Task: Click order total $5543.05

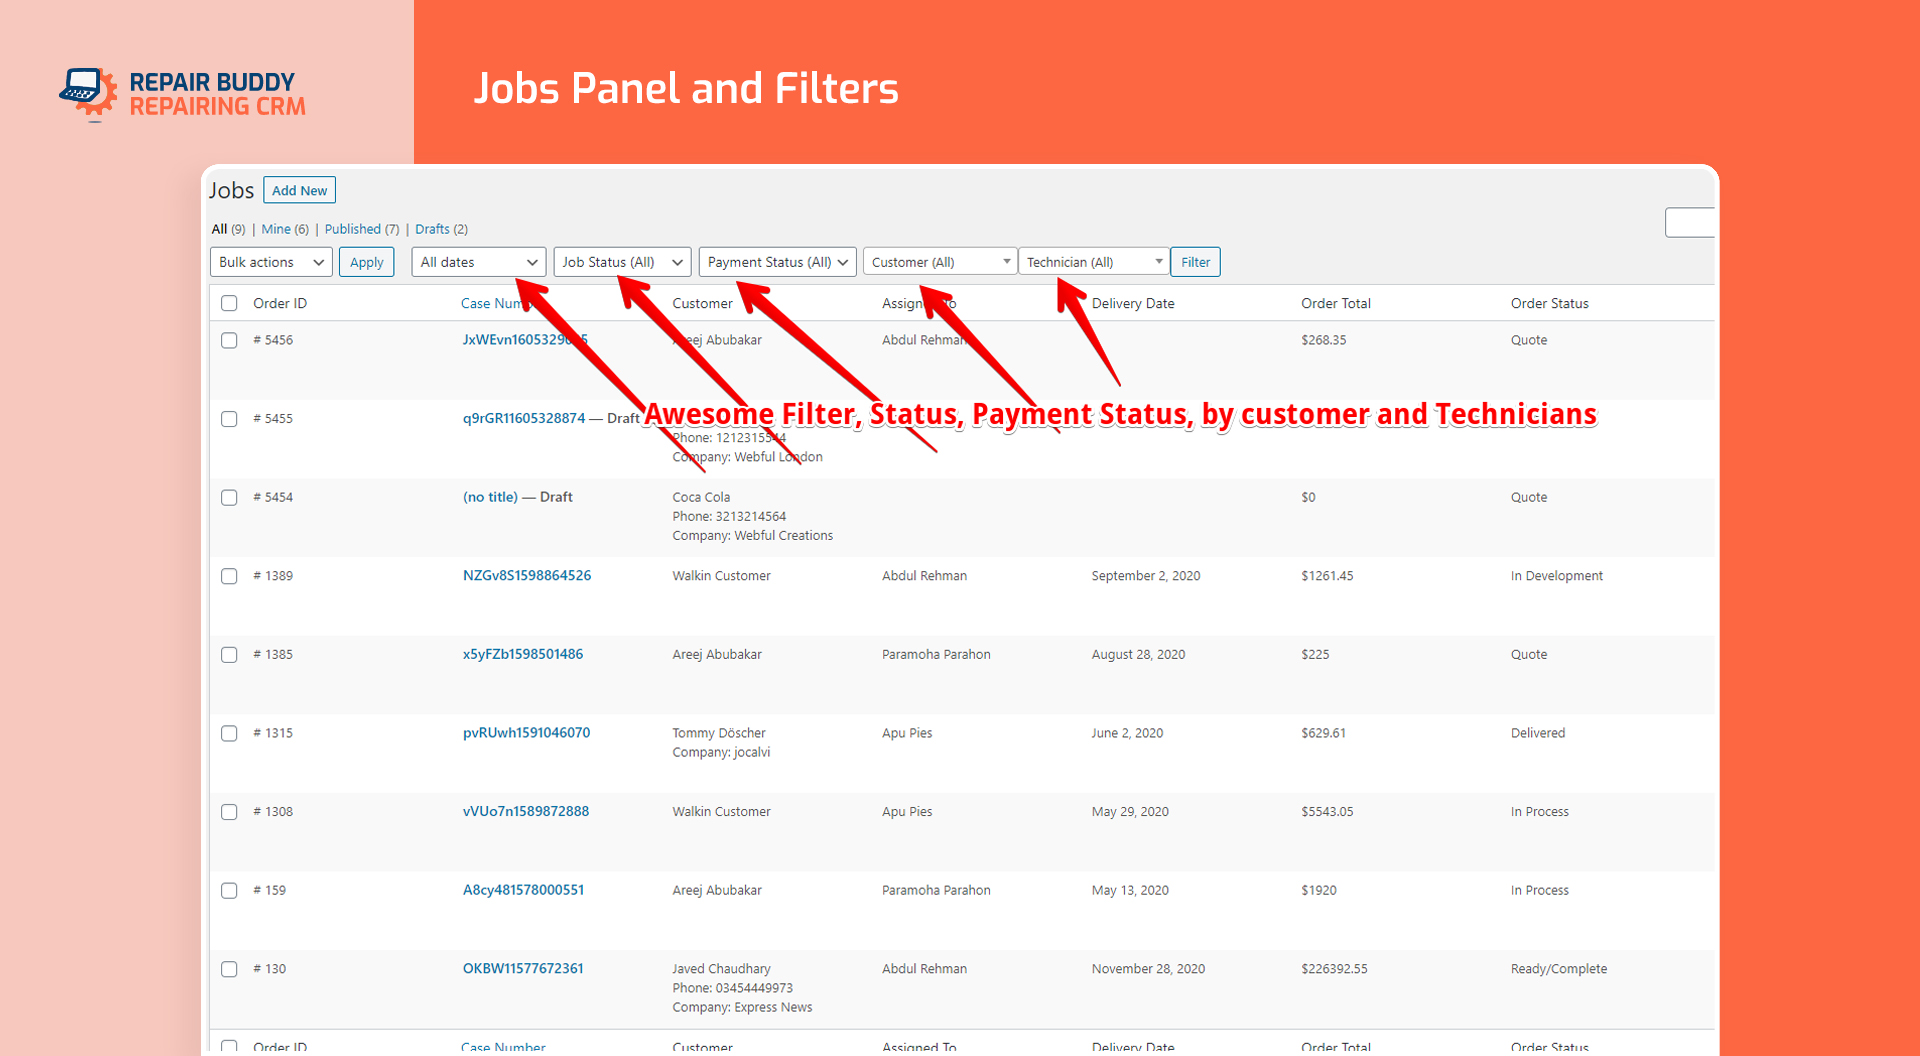Action: tap(1327, 812)
